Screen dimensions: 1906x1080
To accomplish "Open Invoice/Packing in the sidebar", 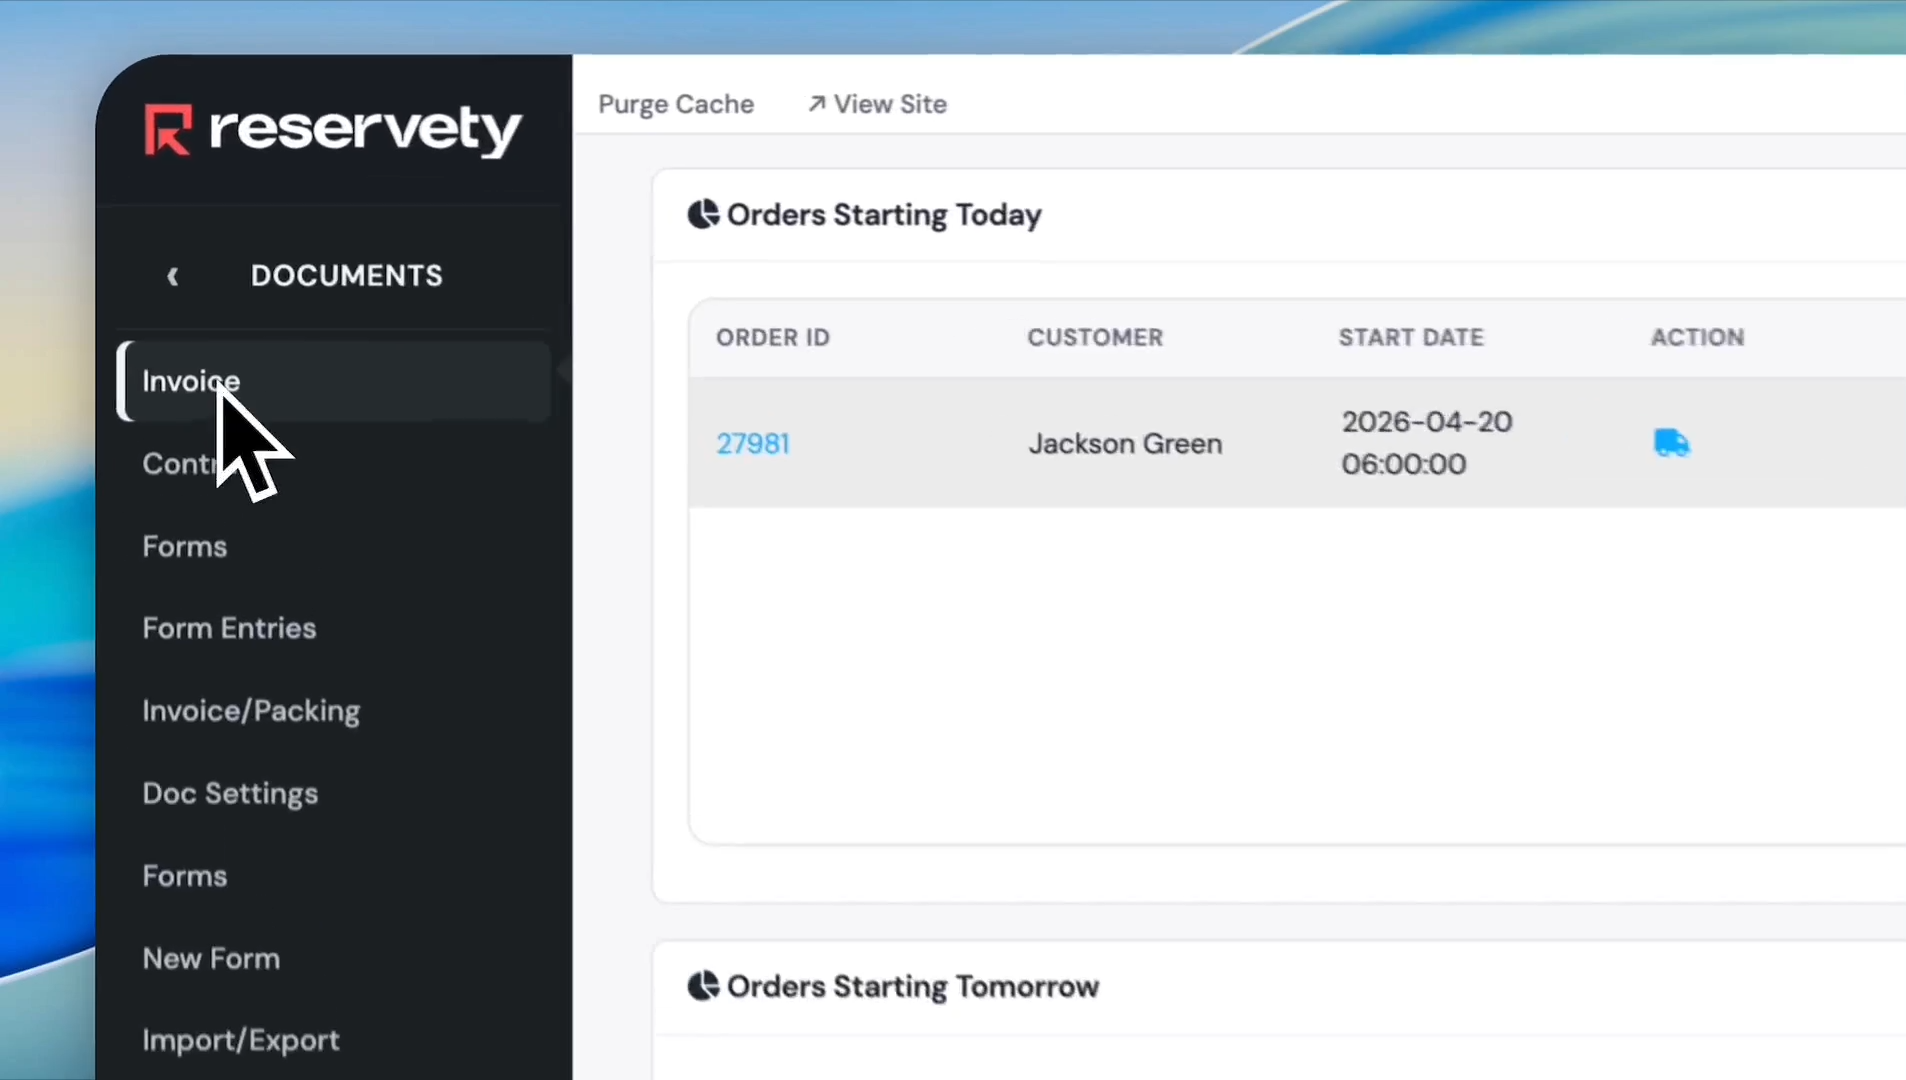I will pyautogui.click(x=251, y=711).
